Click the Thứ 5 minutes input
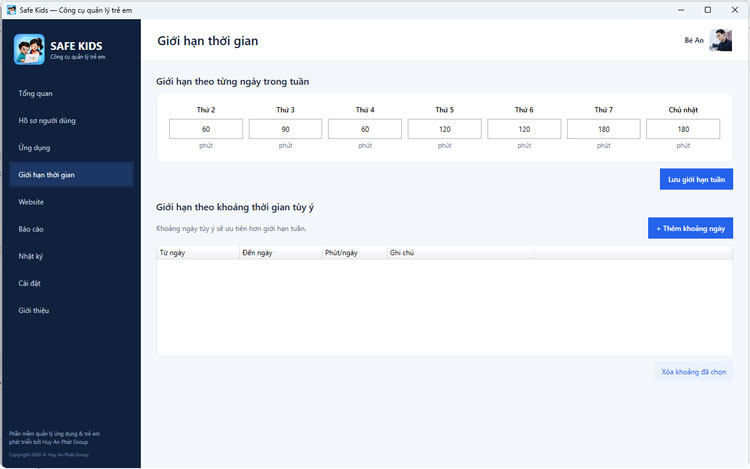Image resolution: width=750 pixels, height=469 pixels. 444,129
